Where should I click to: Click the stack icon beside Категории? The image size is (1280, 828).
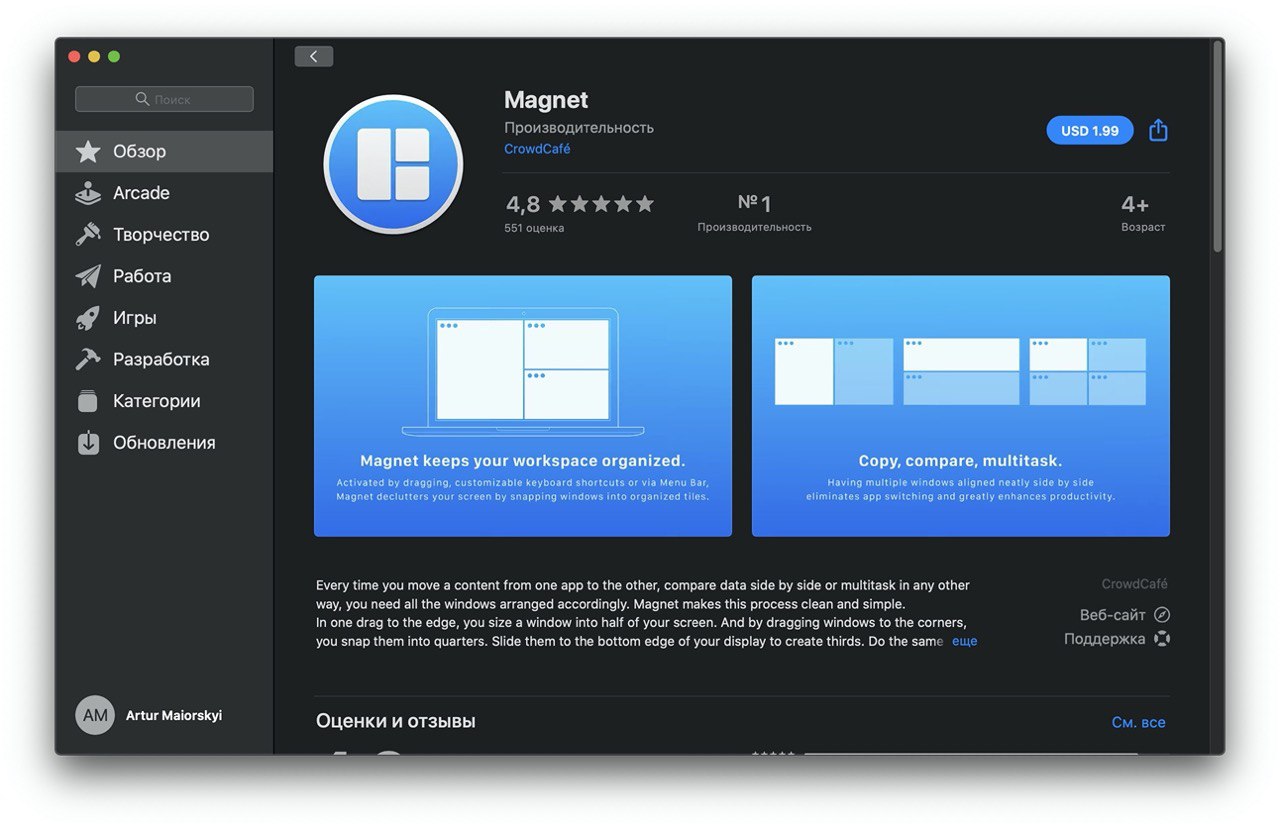pyautogui.click(x=88, y=401)
